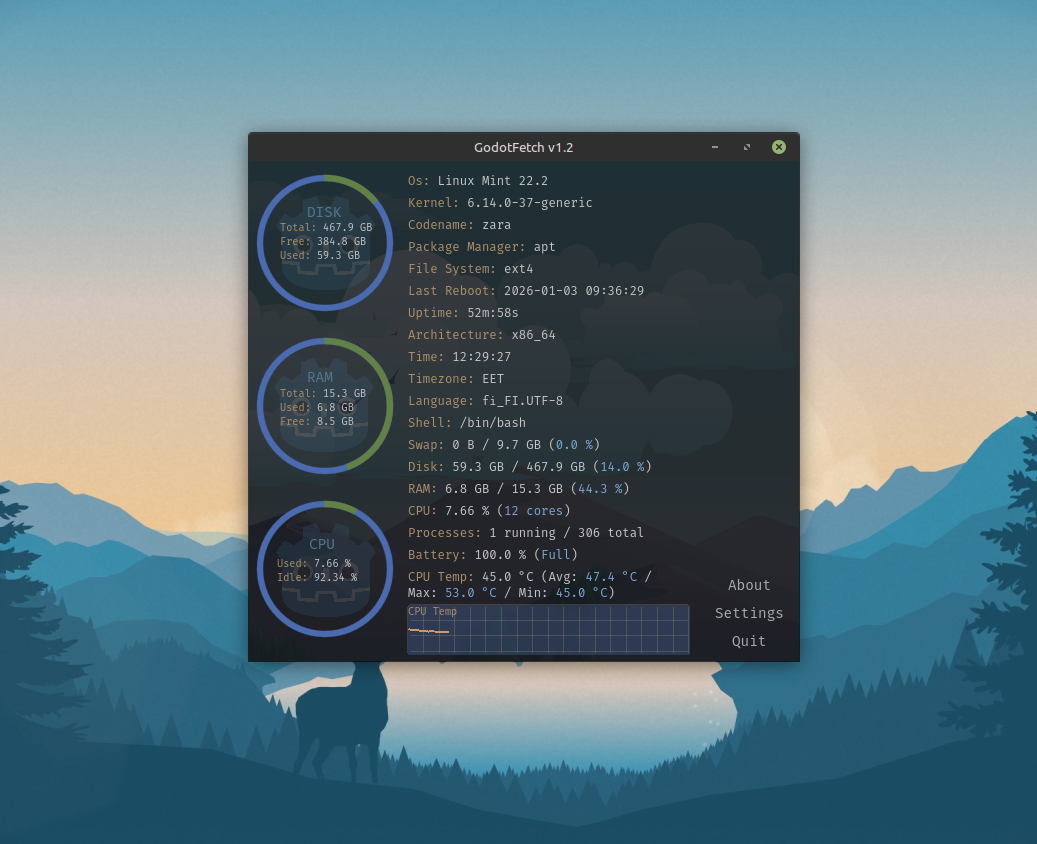Click Total: 15.3 GB in RAM gauge
This screenshot has height=844, width=1037.
323,393
